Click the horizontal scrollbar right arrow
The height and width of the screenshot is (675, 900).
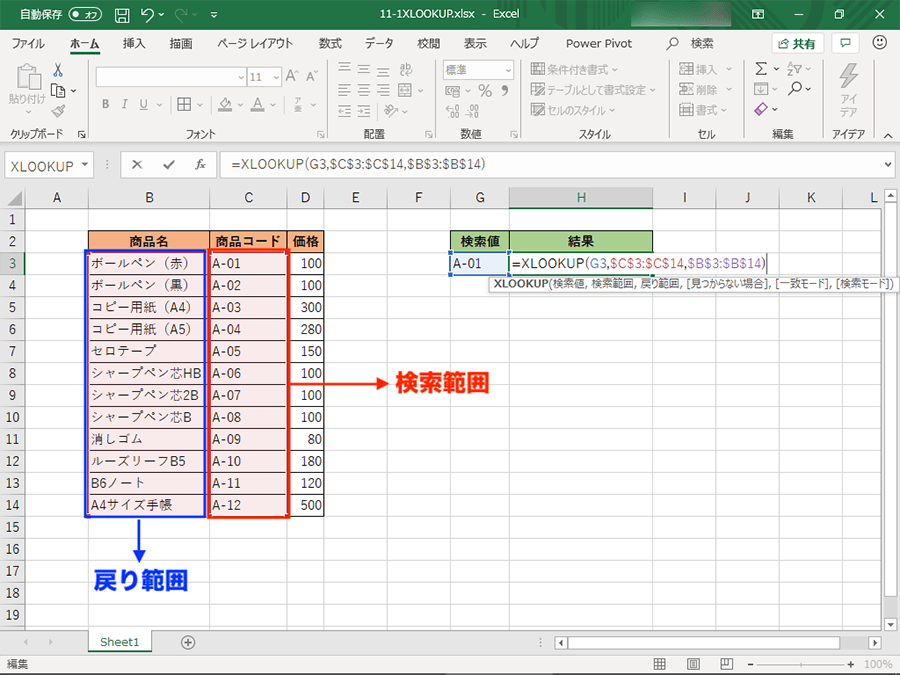[874, 642]
